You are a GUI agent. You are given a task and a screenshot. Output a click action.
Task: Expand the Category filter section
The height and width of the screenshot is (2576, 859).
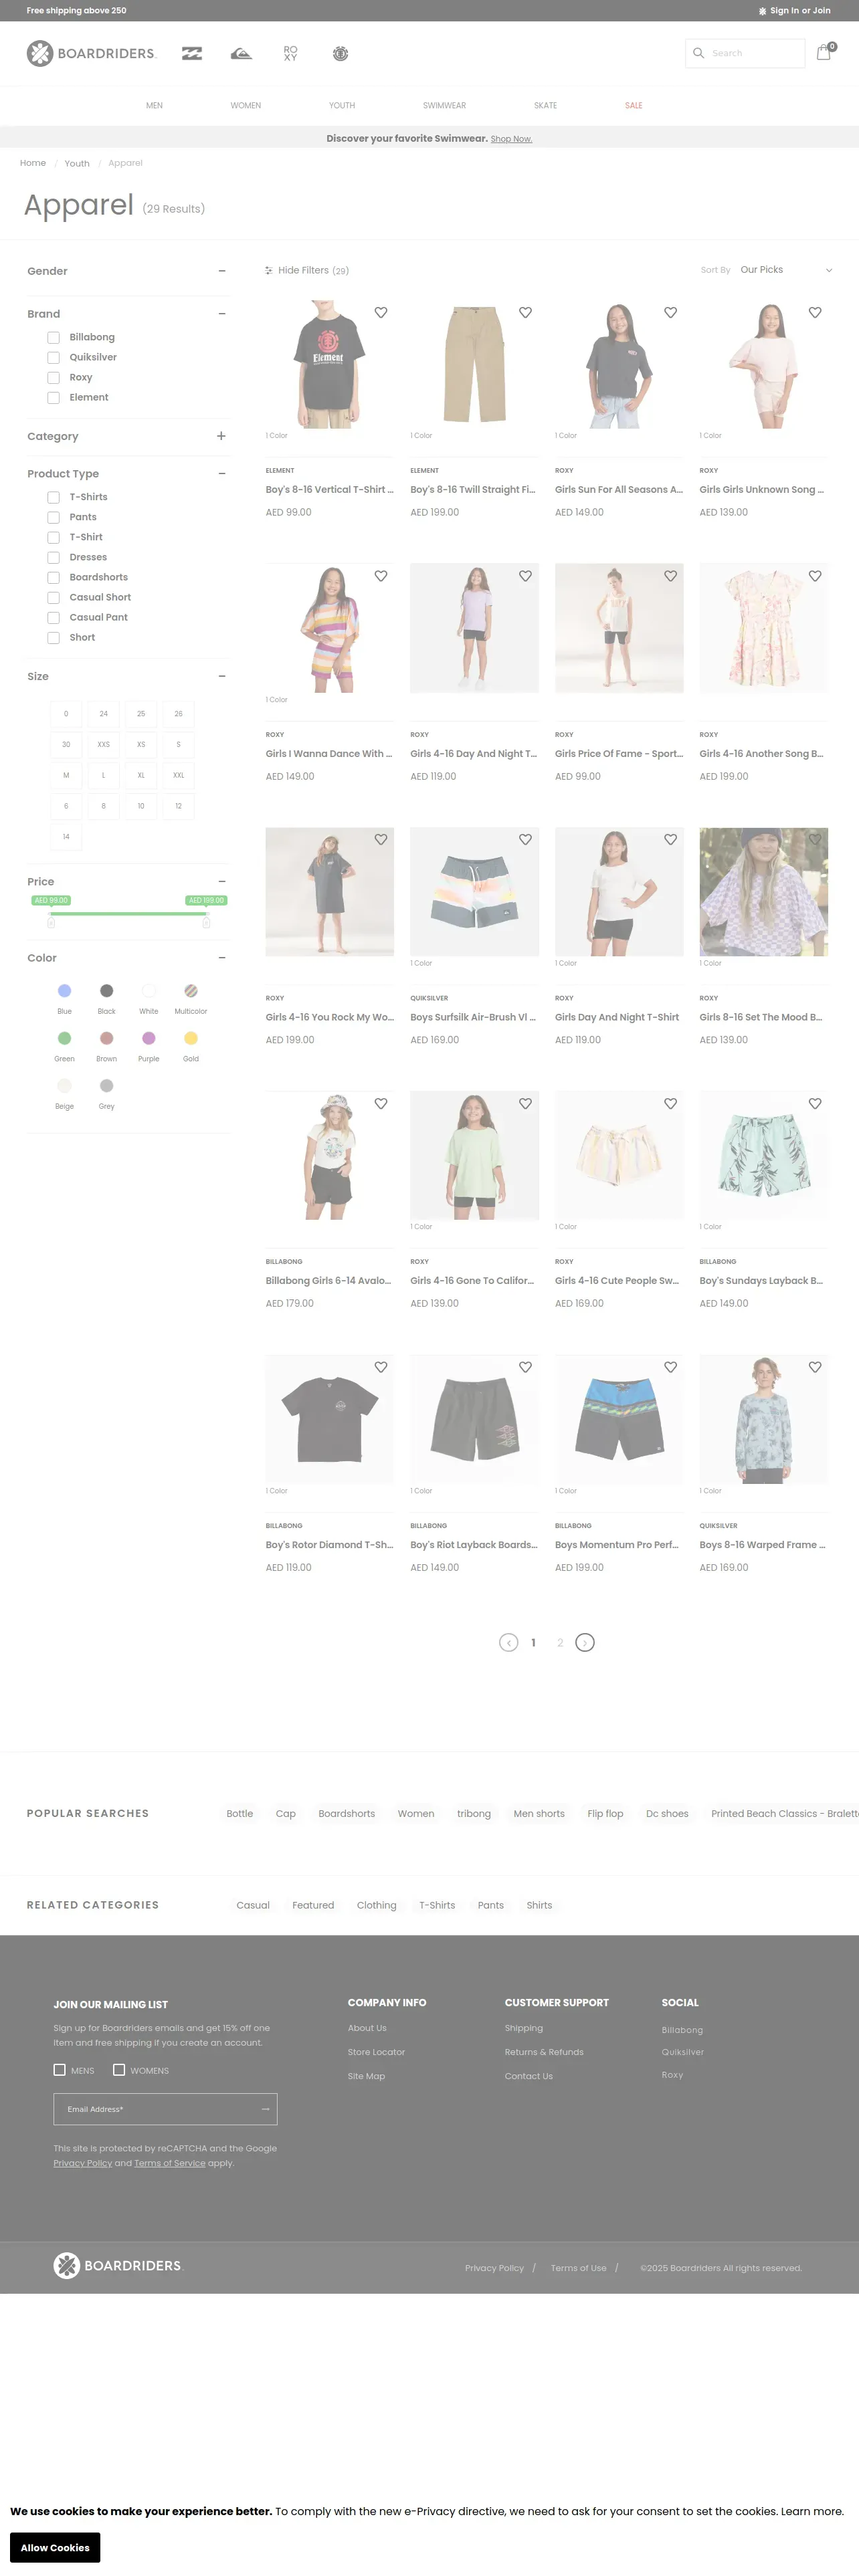point(221,436)
